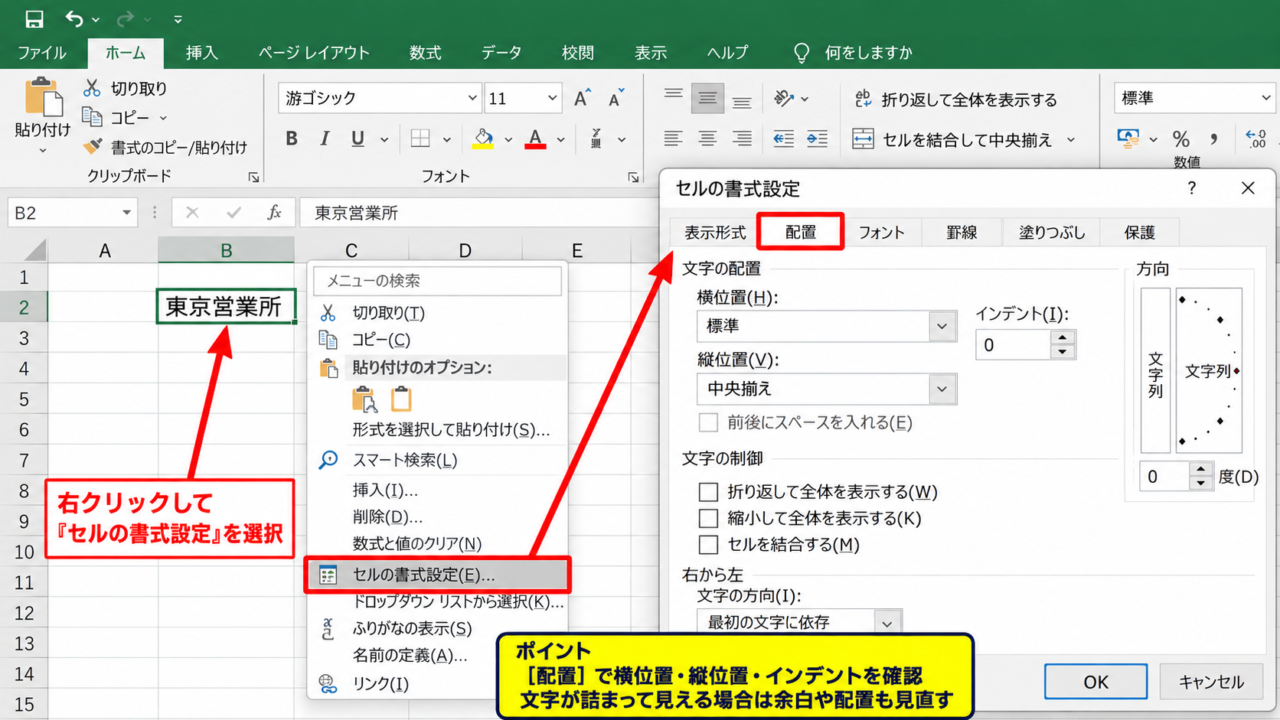Viewport: 1280px width, 720px height.
Task: Switch to the 表示形式 tab in dialog
Action: click(x=715, y=232)
